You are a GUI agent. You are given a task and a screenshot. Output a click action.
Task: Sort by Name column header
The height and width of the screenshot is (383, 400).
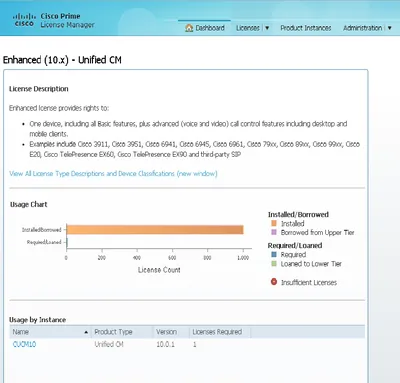[50, 332]
